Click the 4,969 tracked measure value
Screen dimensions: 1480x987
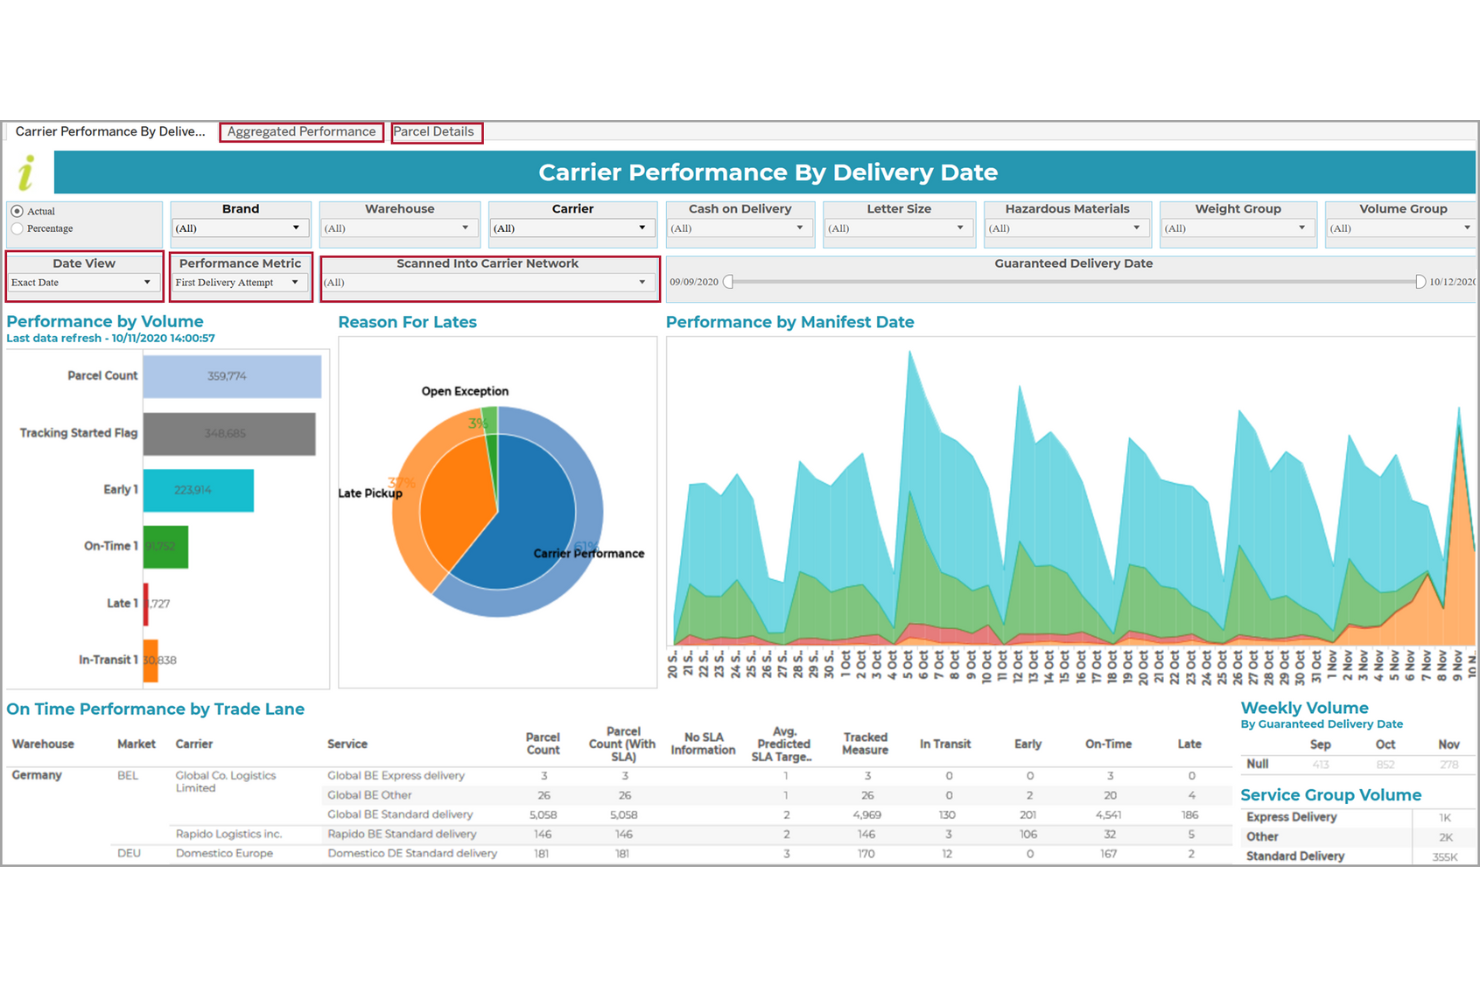pos(866,815)
